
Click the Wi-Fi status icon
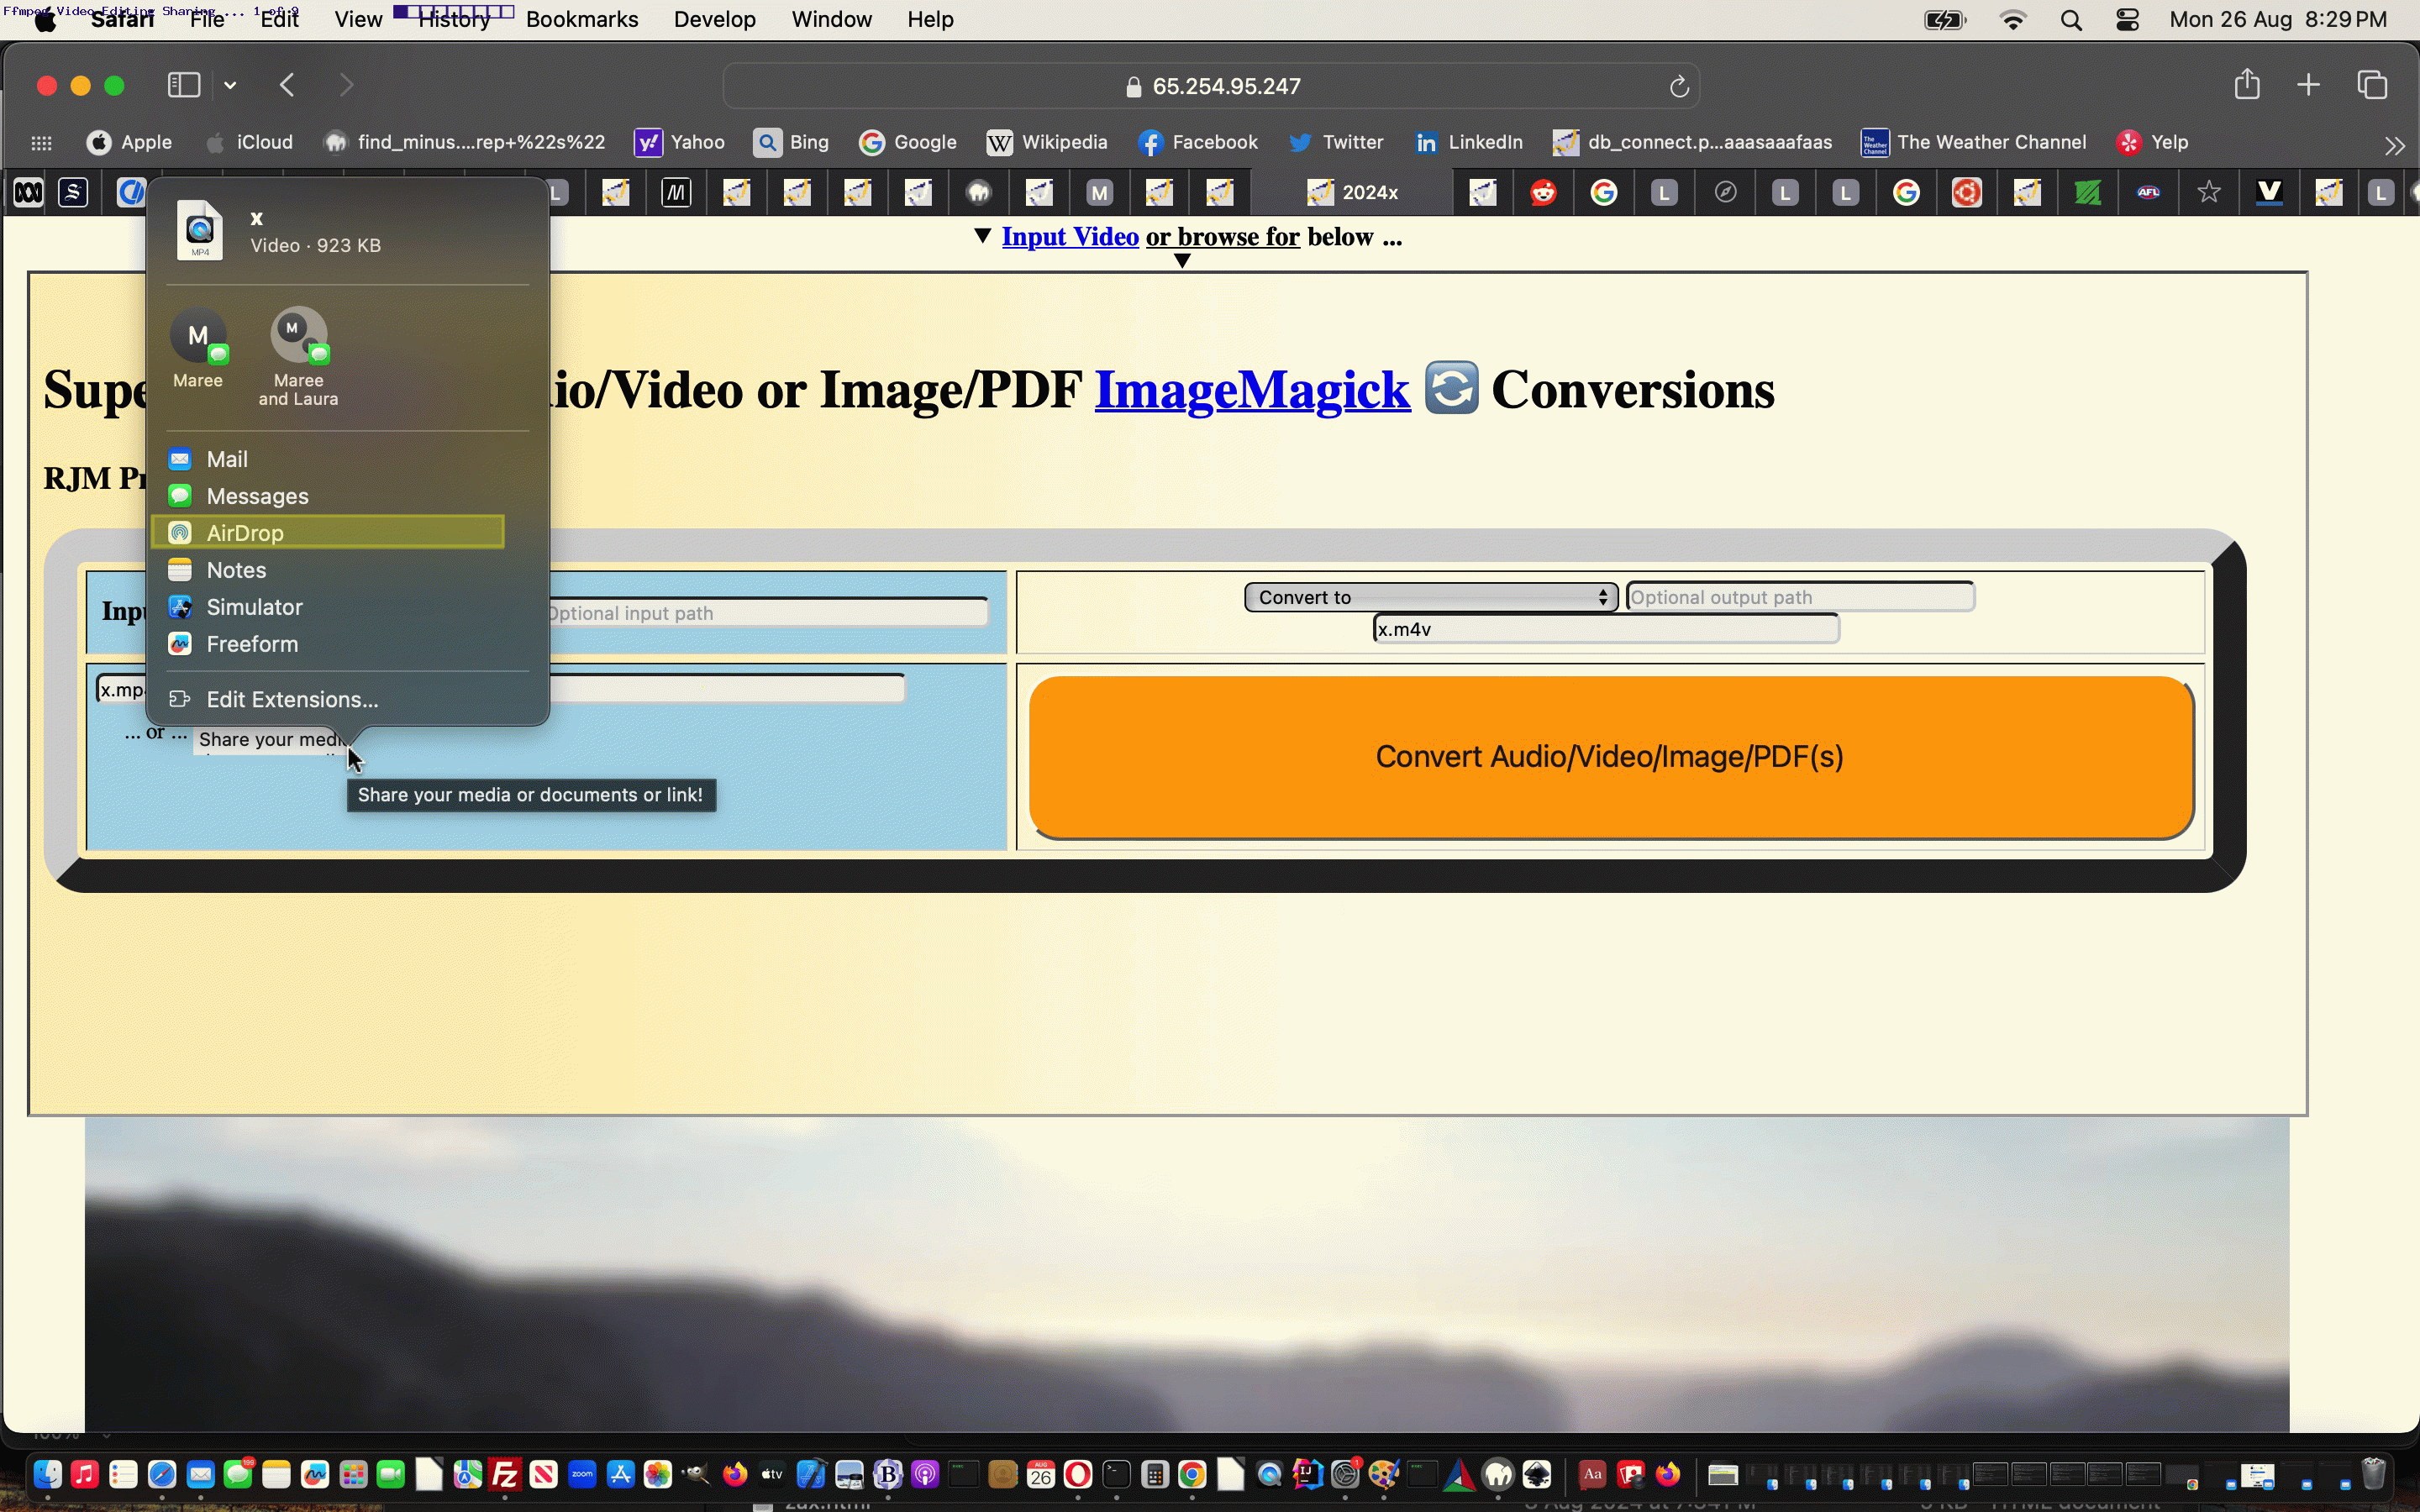[x=2012, y=20]
